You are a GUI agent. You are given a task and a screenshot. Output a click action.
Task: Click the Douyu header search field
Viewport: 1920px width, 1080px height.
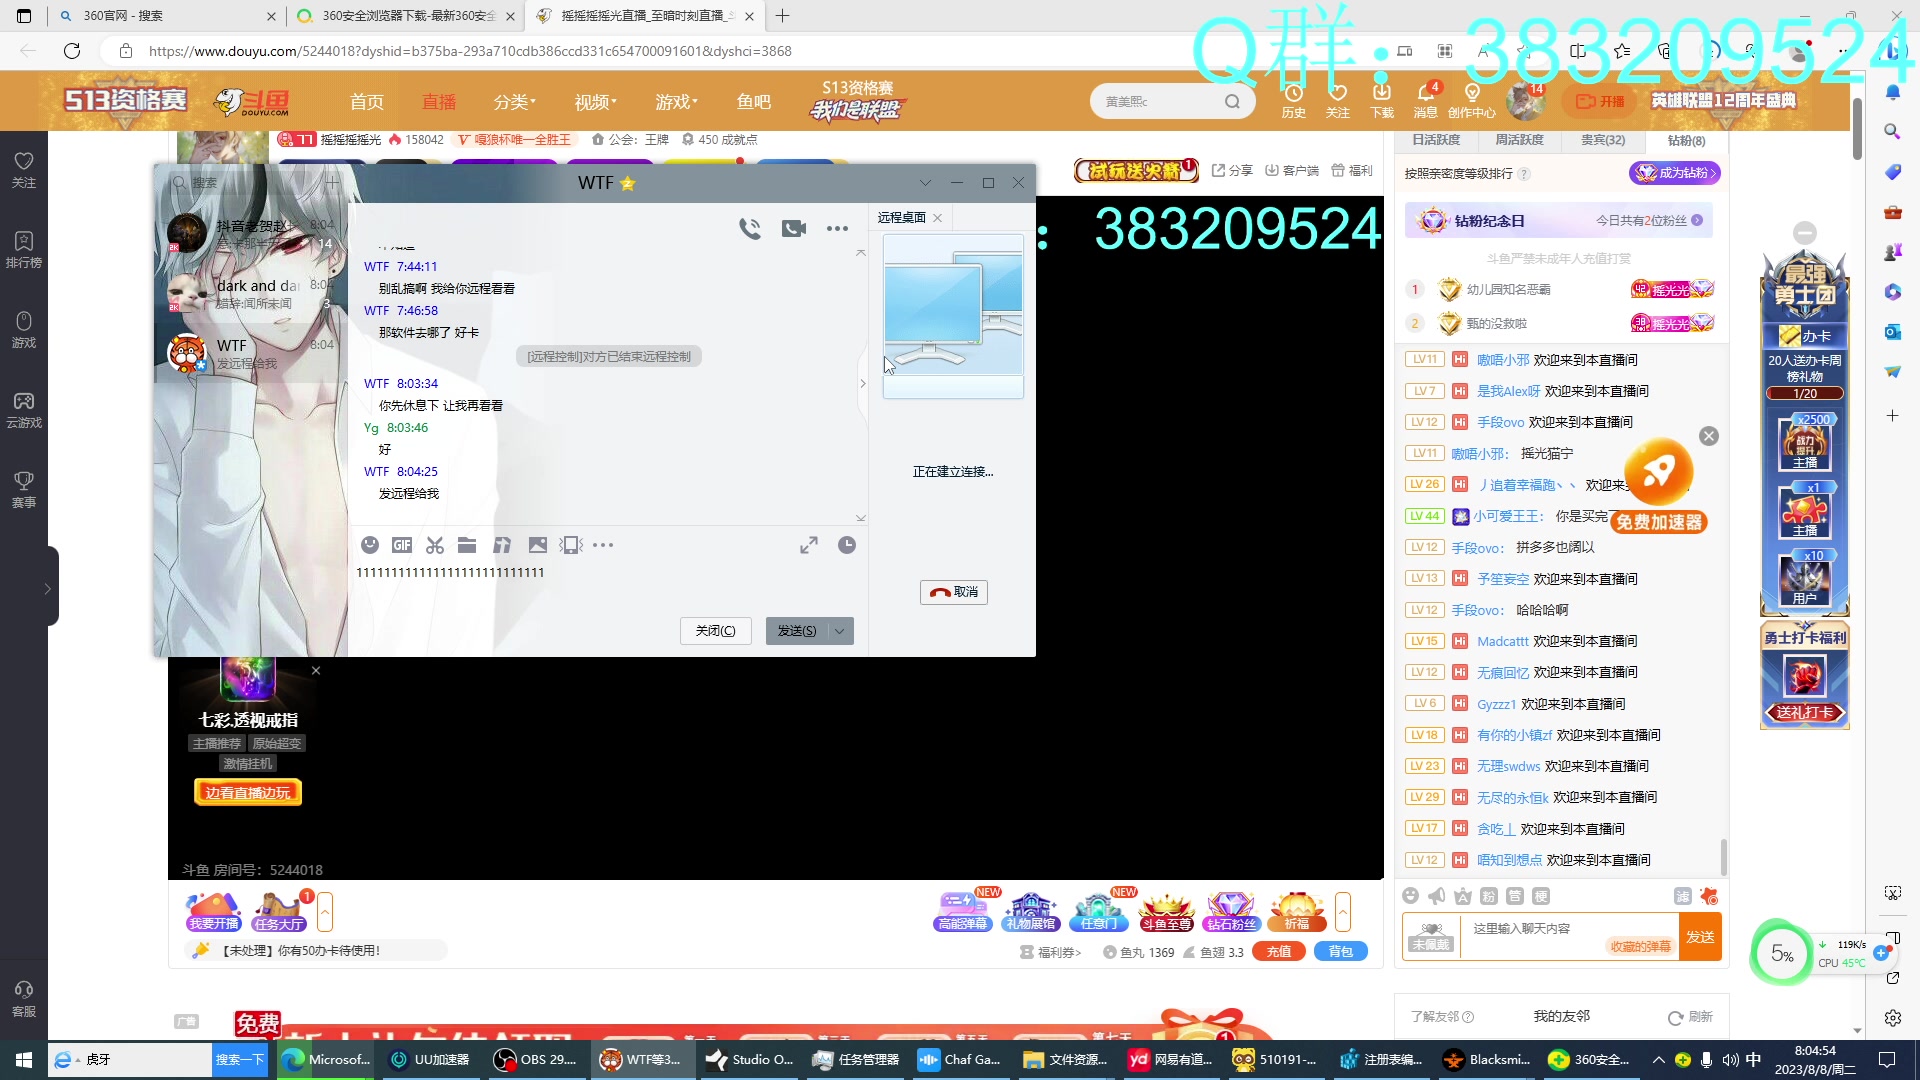coord(1160,101)
